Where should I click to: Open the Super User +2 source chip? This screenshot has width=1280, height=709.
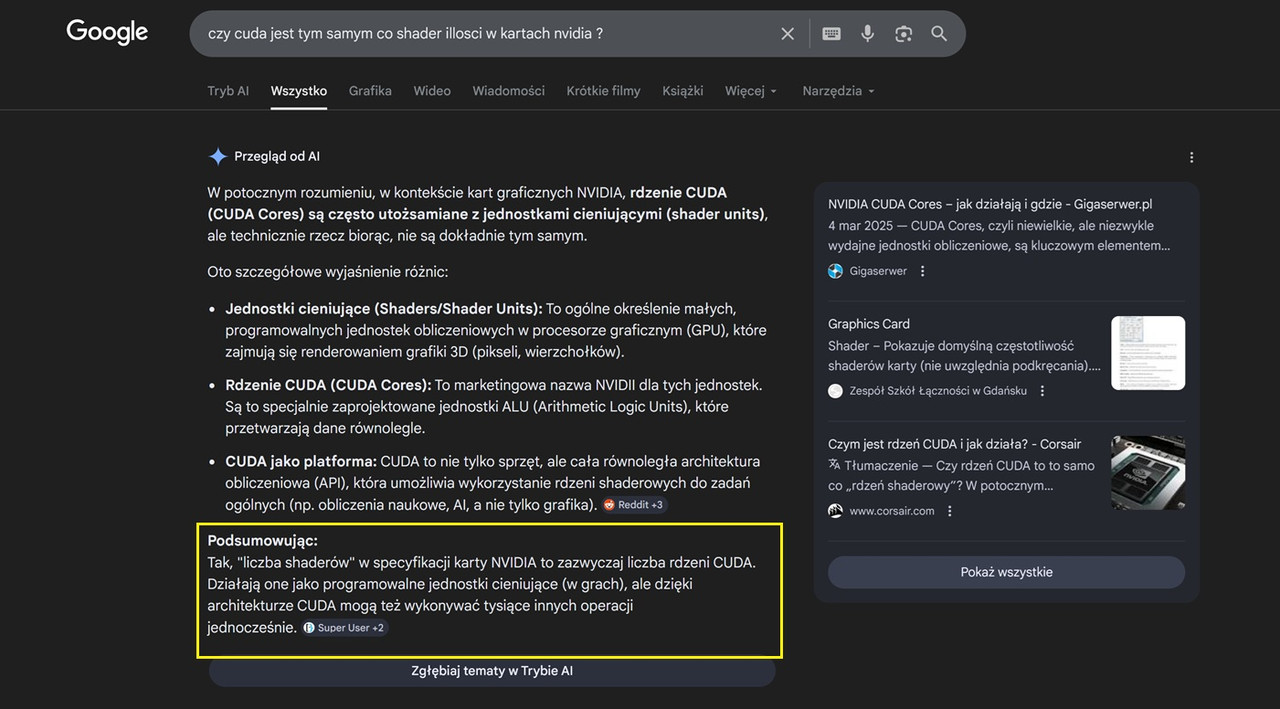coord(344,628)
